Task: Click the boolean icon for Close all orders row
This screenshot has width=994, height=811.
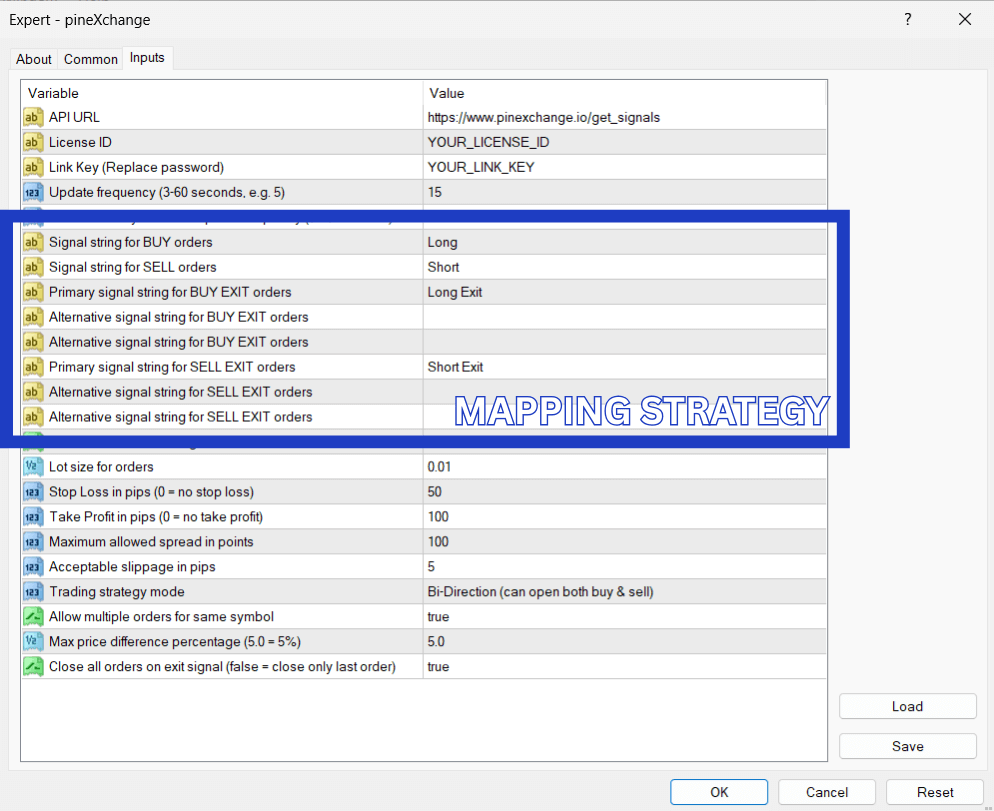Action: [32, 666]
